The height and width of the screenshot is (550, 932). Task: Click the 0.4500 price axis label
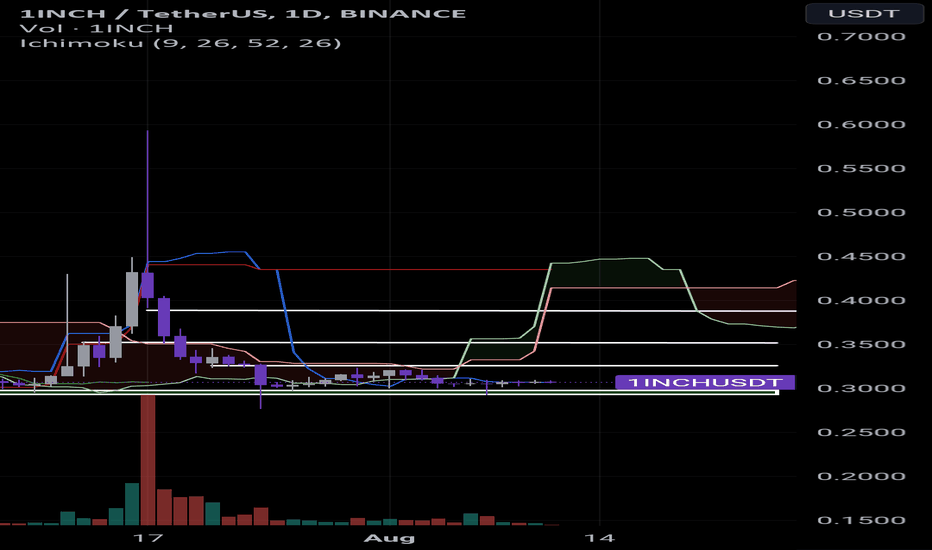pos(861,256)
